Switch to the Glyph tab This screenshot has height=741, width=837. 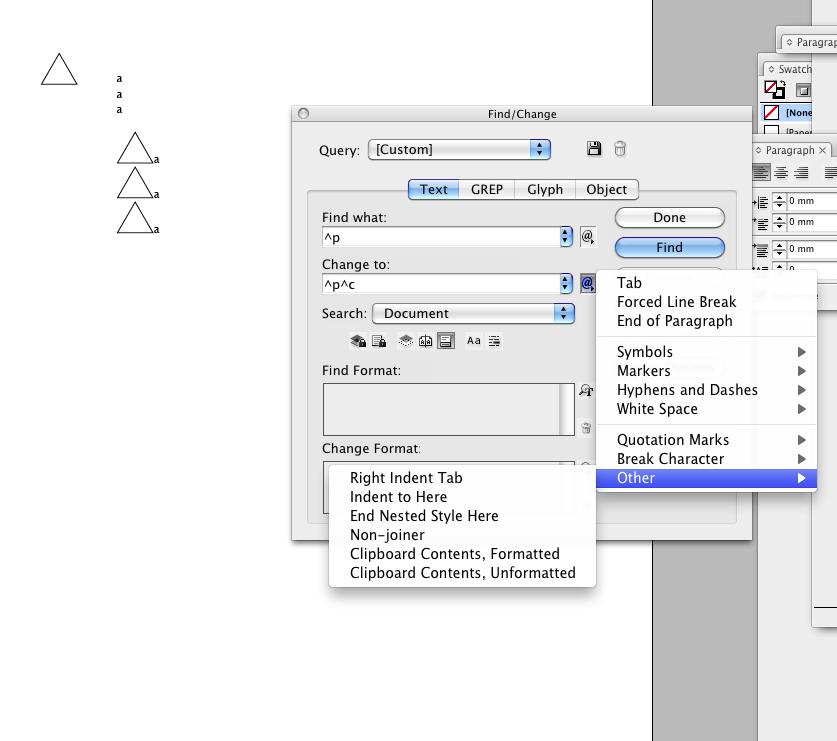(x=545, y=190)
